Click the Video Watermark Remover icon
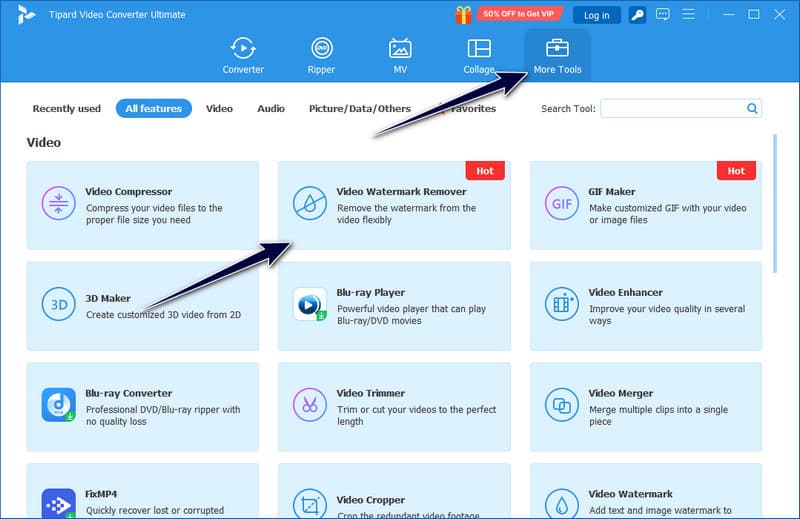 [x=310, y=203]
